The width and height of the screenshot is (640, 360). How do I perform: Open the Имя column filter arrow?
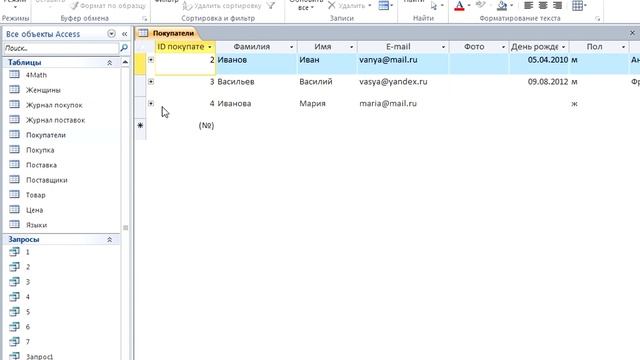pos(351,47)
